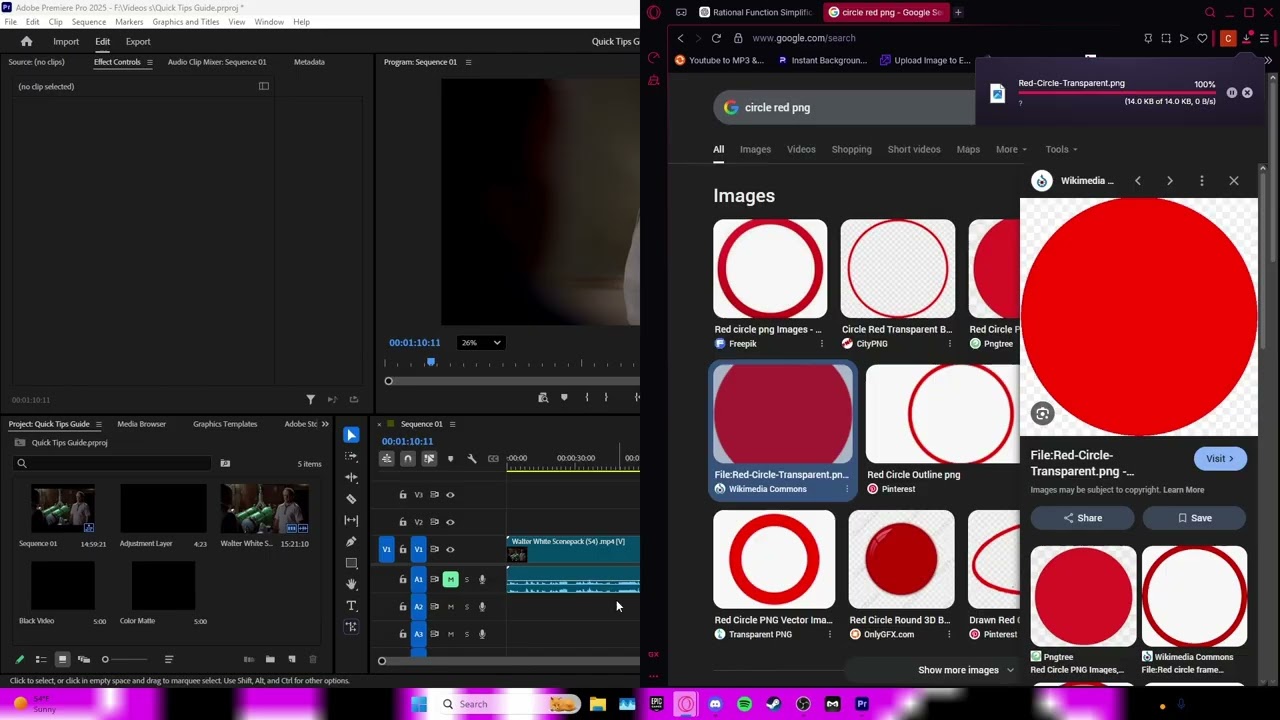This screenshot has height=720, width=1280.
Task: Open the Sequence menu in Premiere
Action: click(89, 22)
